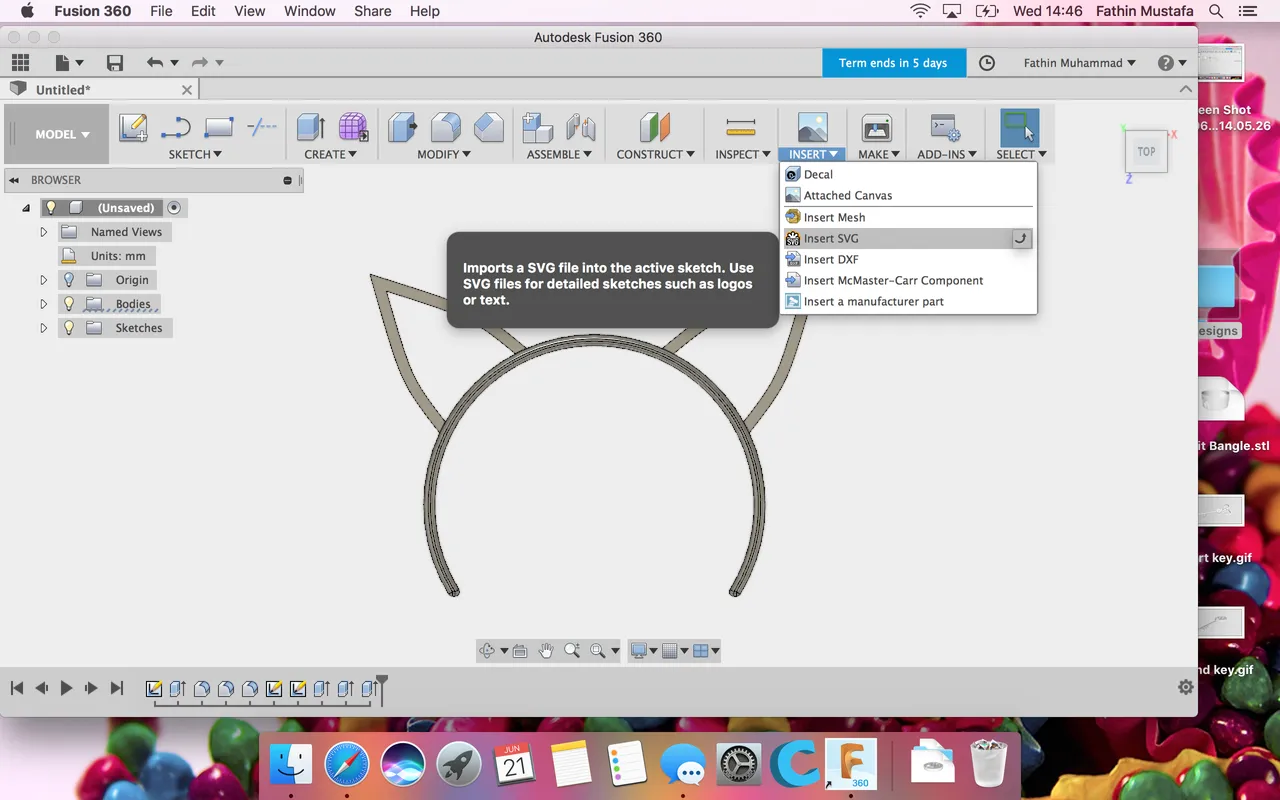
Task: Open Spotlight search in menu bar
Action: 1216,11
